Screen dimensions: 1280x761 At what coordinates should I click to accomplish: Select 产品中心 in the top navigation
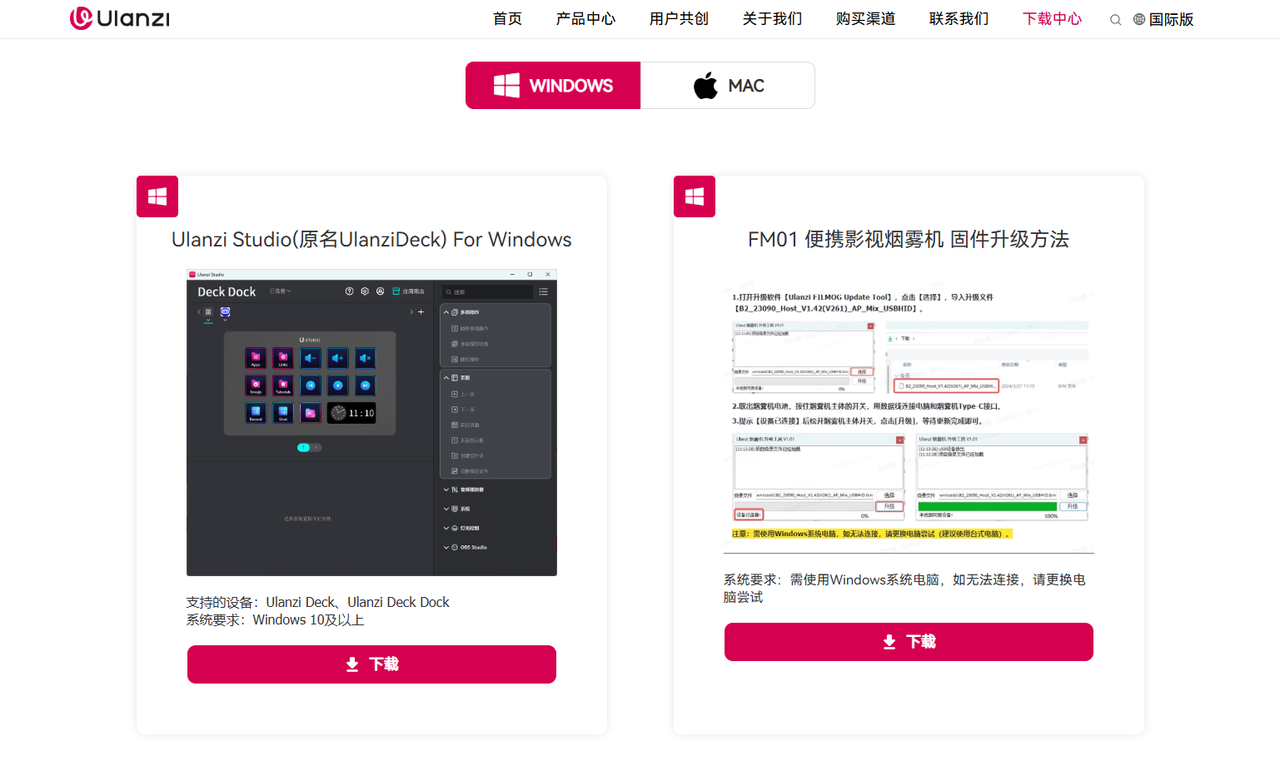585,18
